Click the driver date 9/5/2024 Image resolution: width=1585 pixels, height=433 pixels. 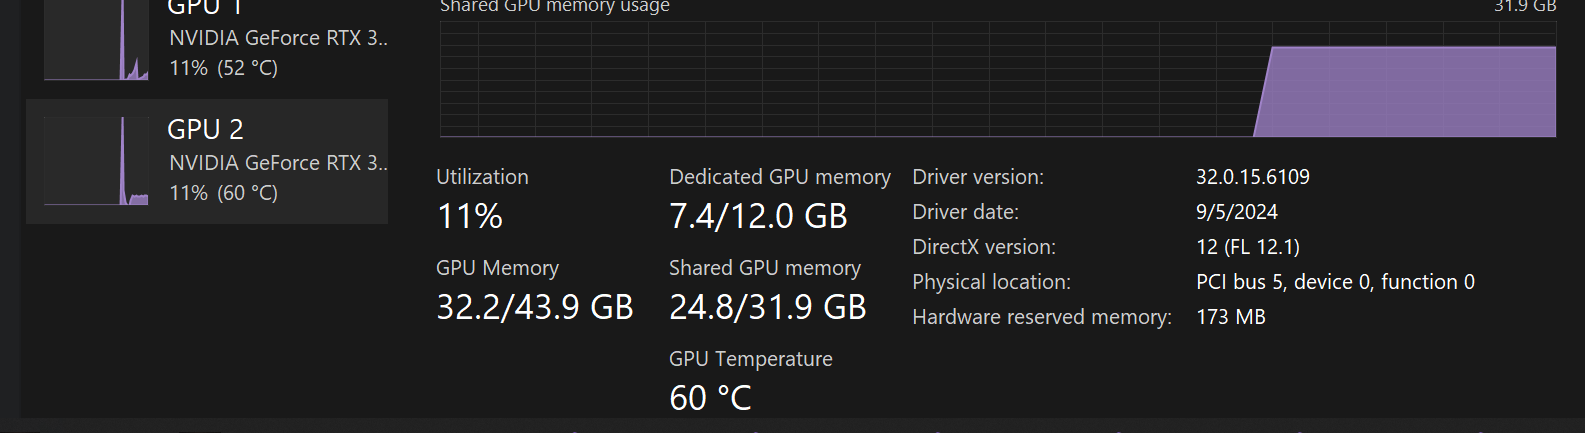point(1237,212)
